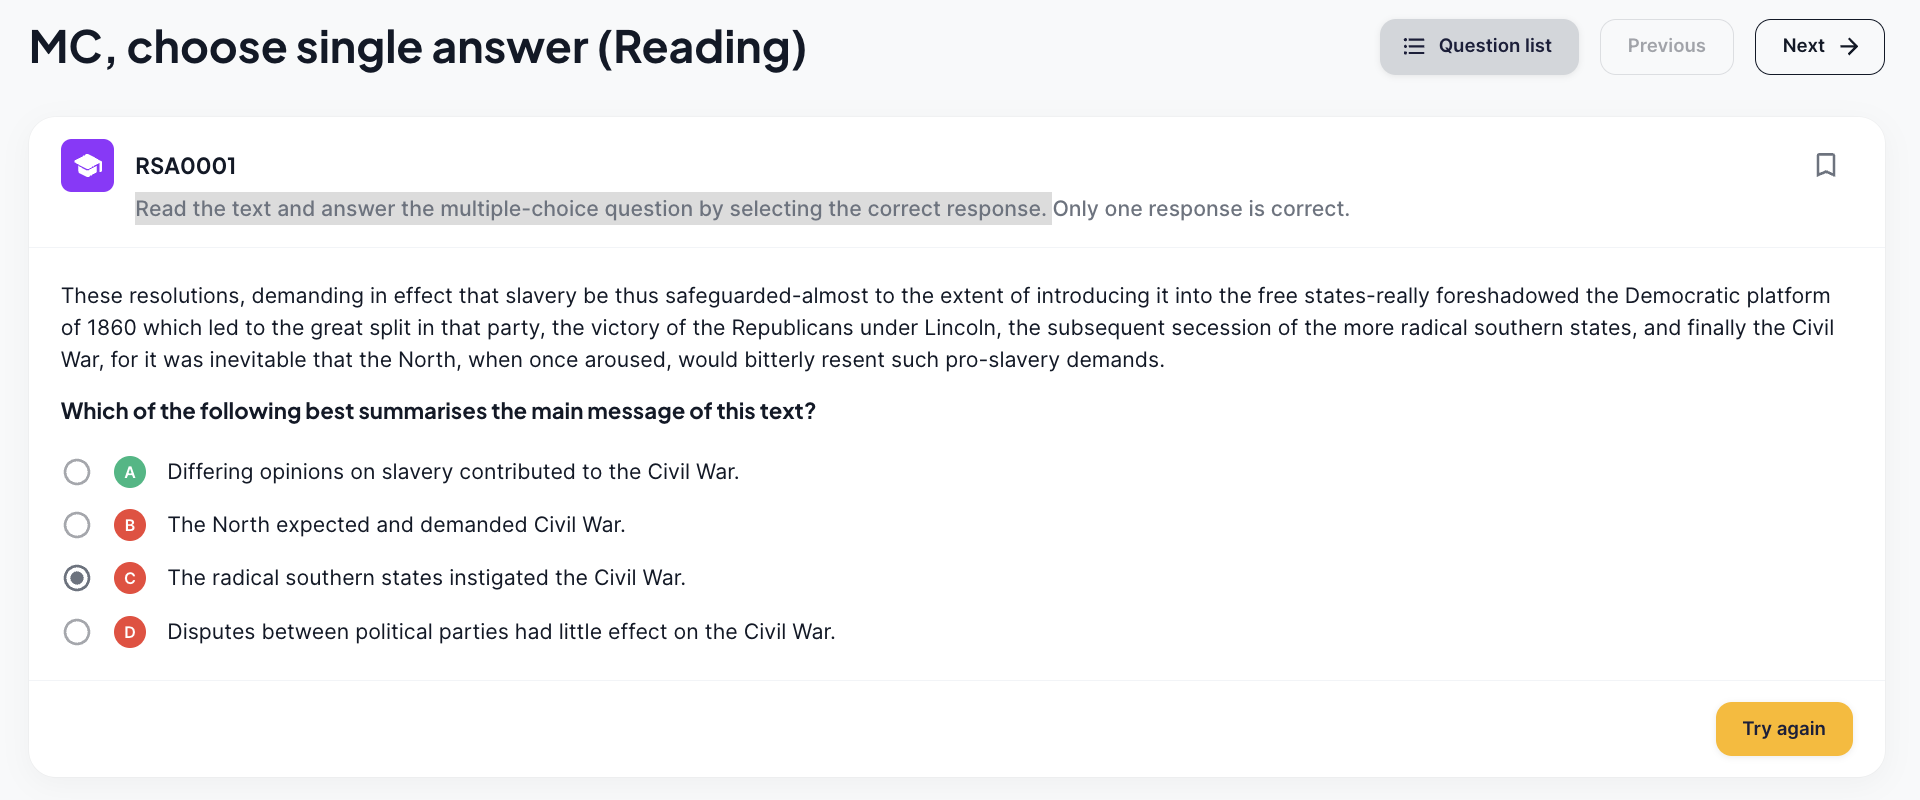Select radio button for answer D
This screenshot has width=1920, height=800.
pyautogui.click(x=77, y=632)
